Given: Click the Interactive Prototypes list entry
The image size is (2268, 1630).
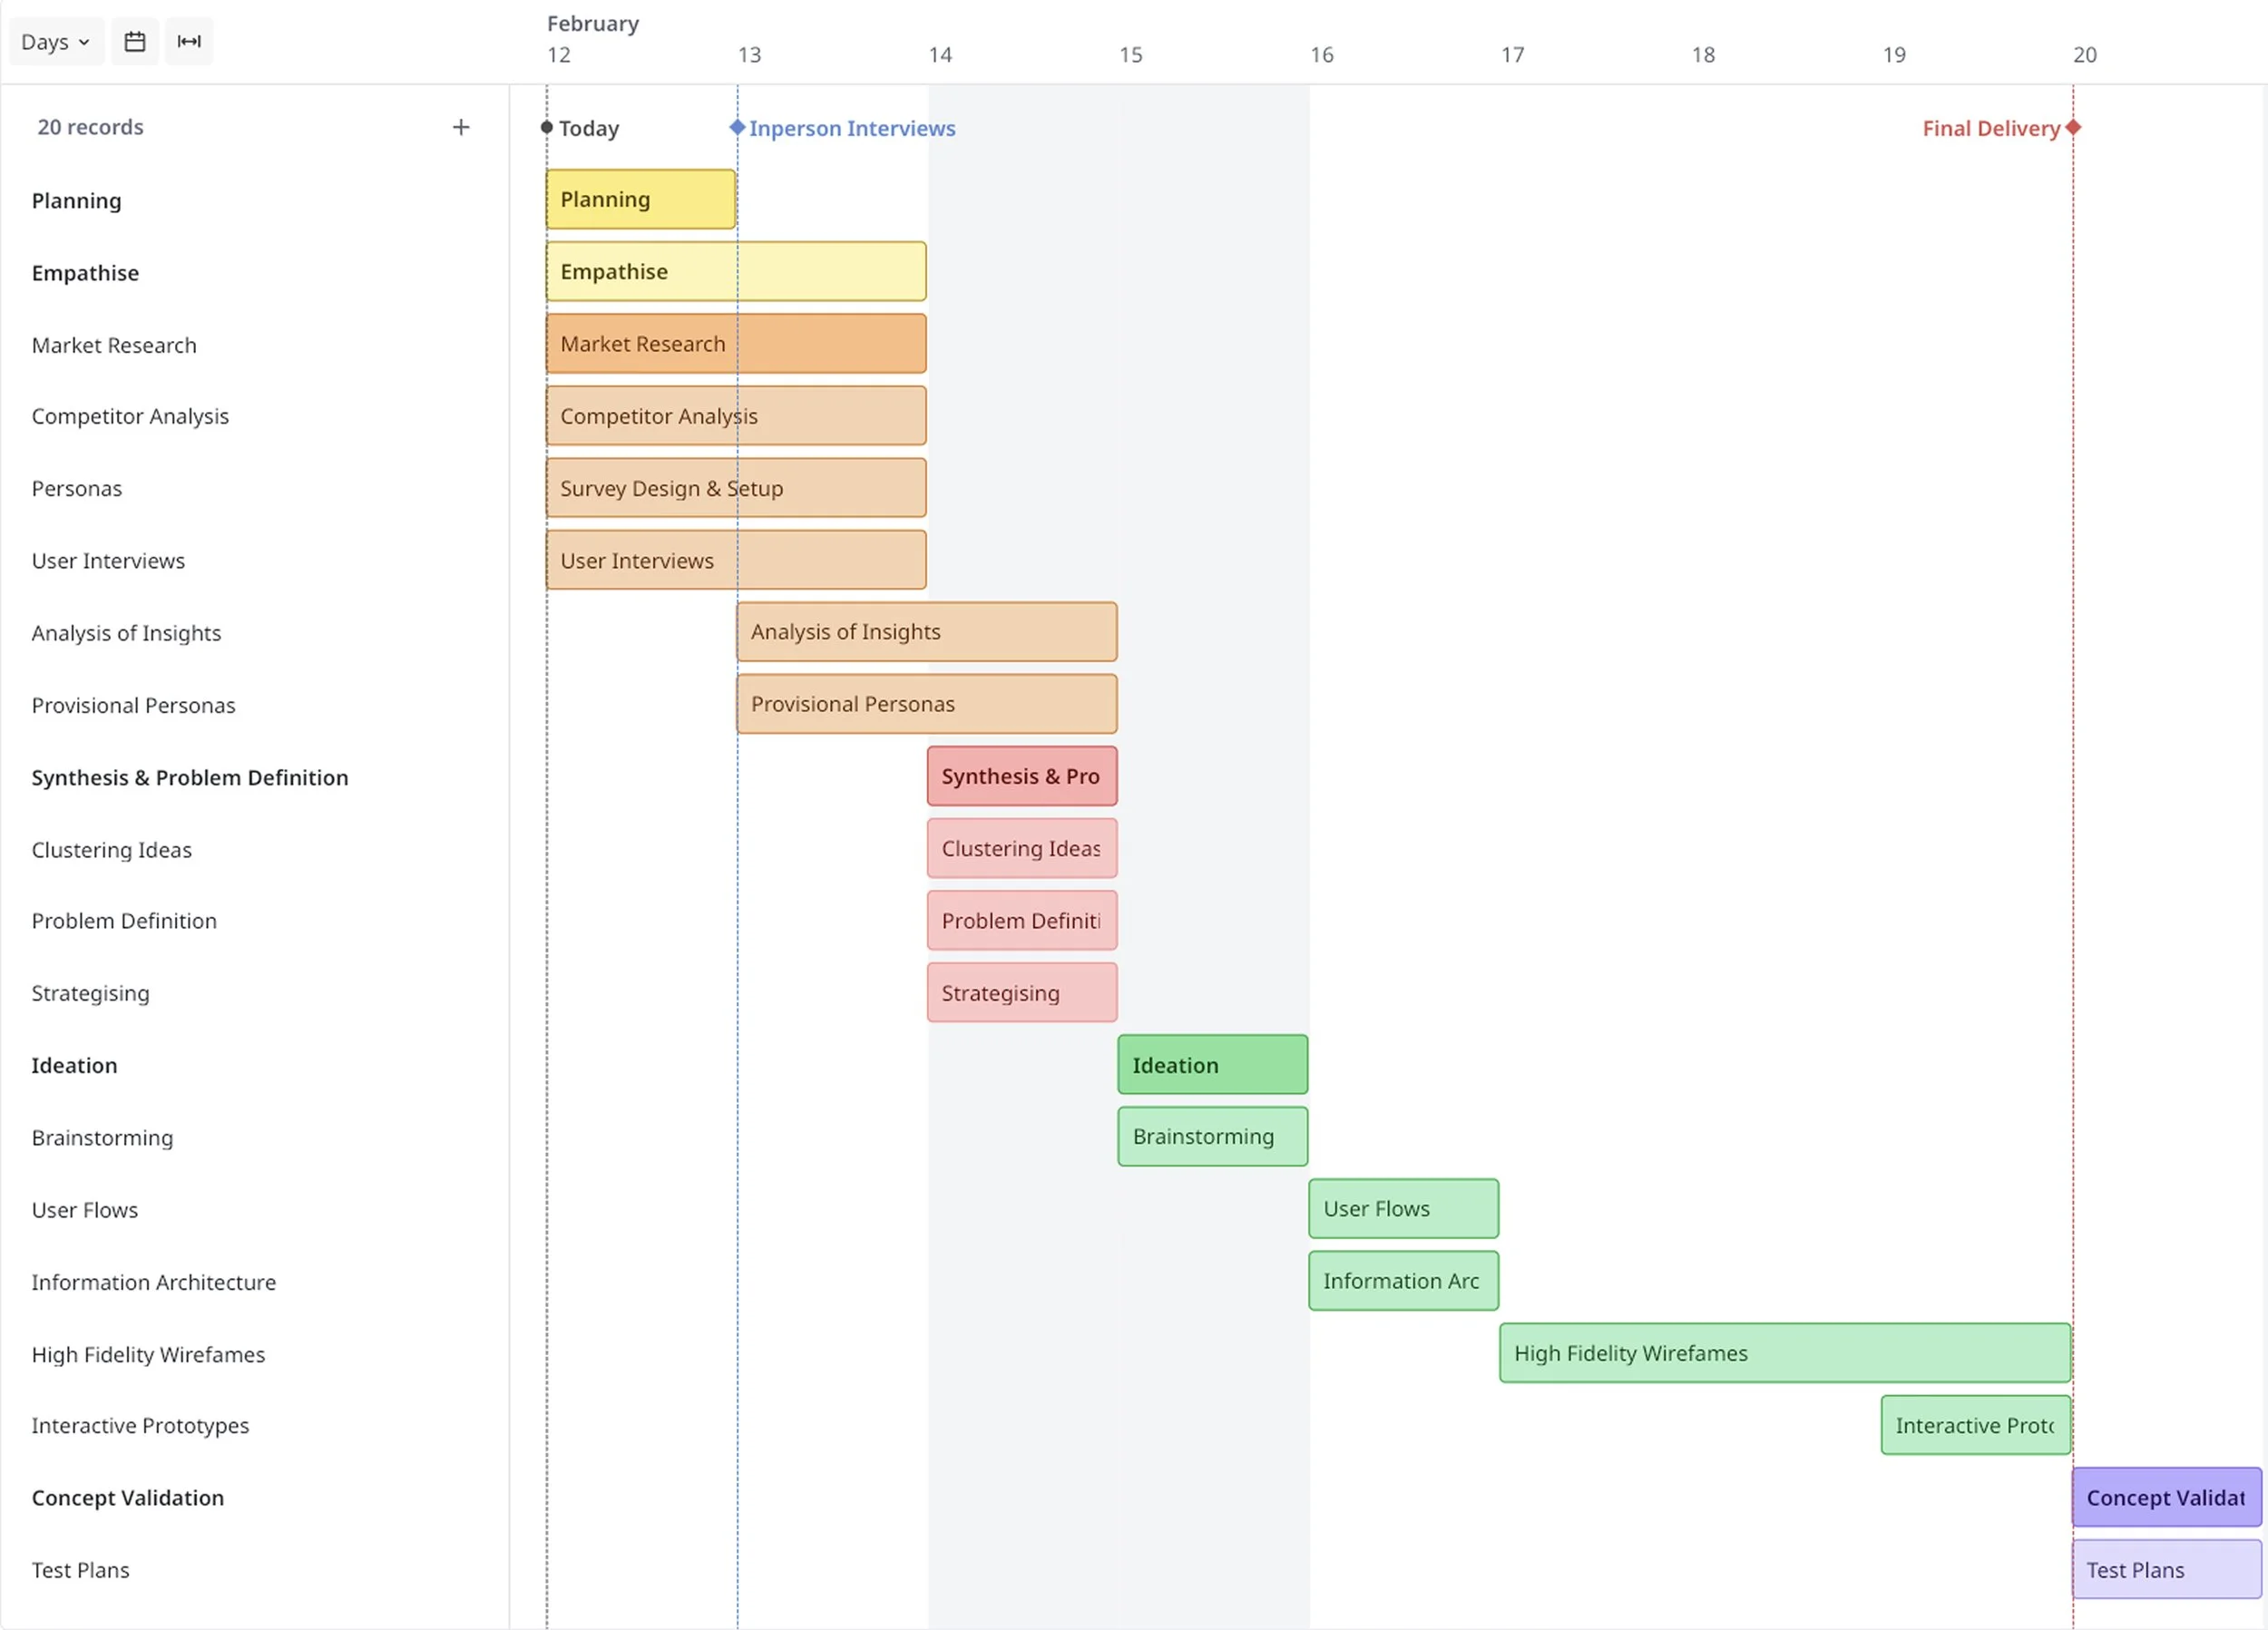Looking at the screenshot, I should click(140, 1426).
